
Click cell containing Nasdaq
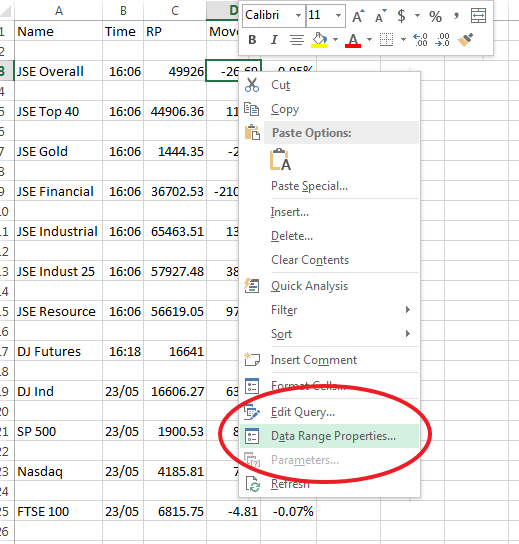click(58, 471)
